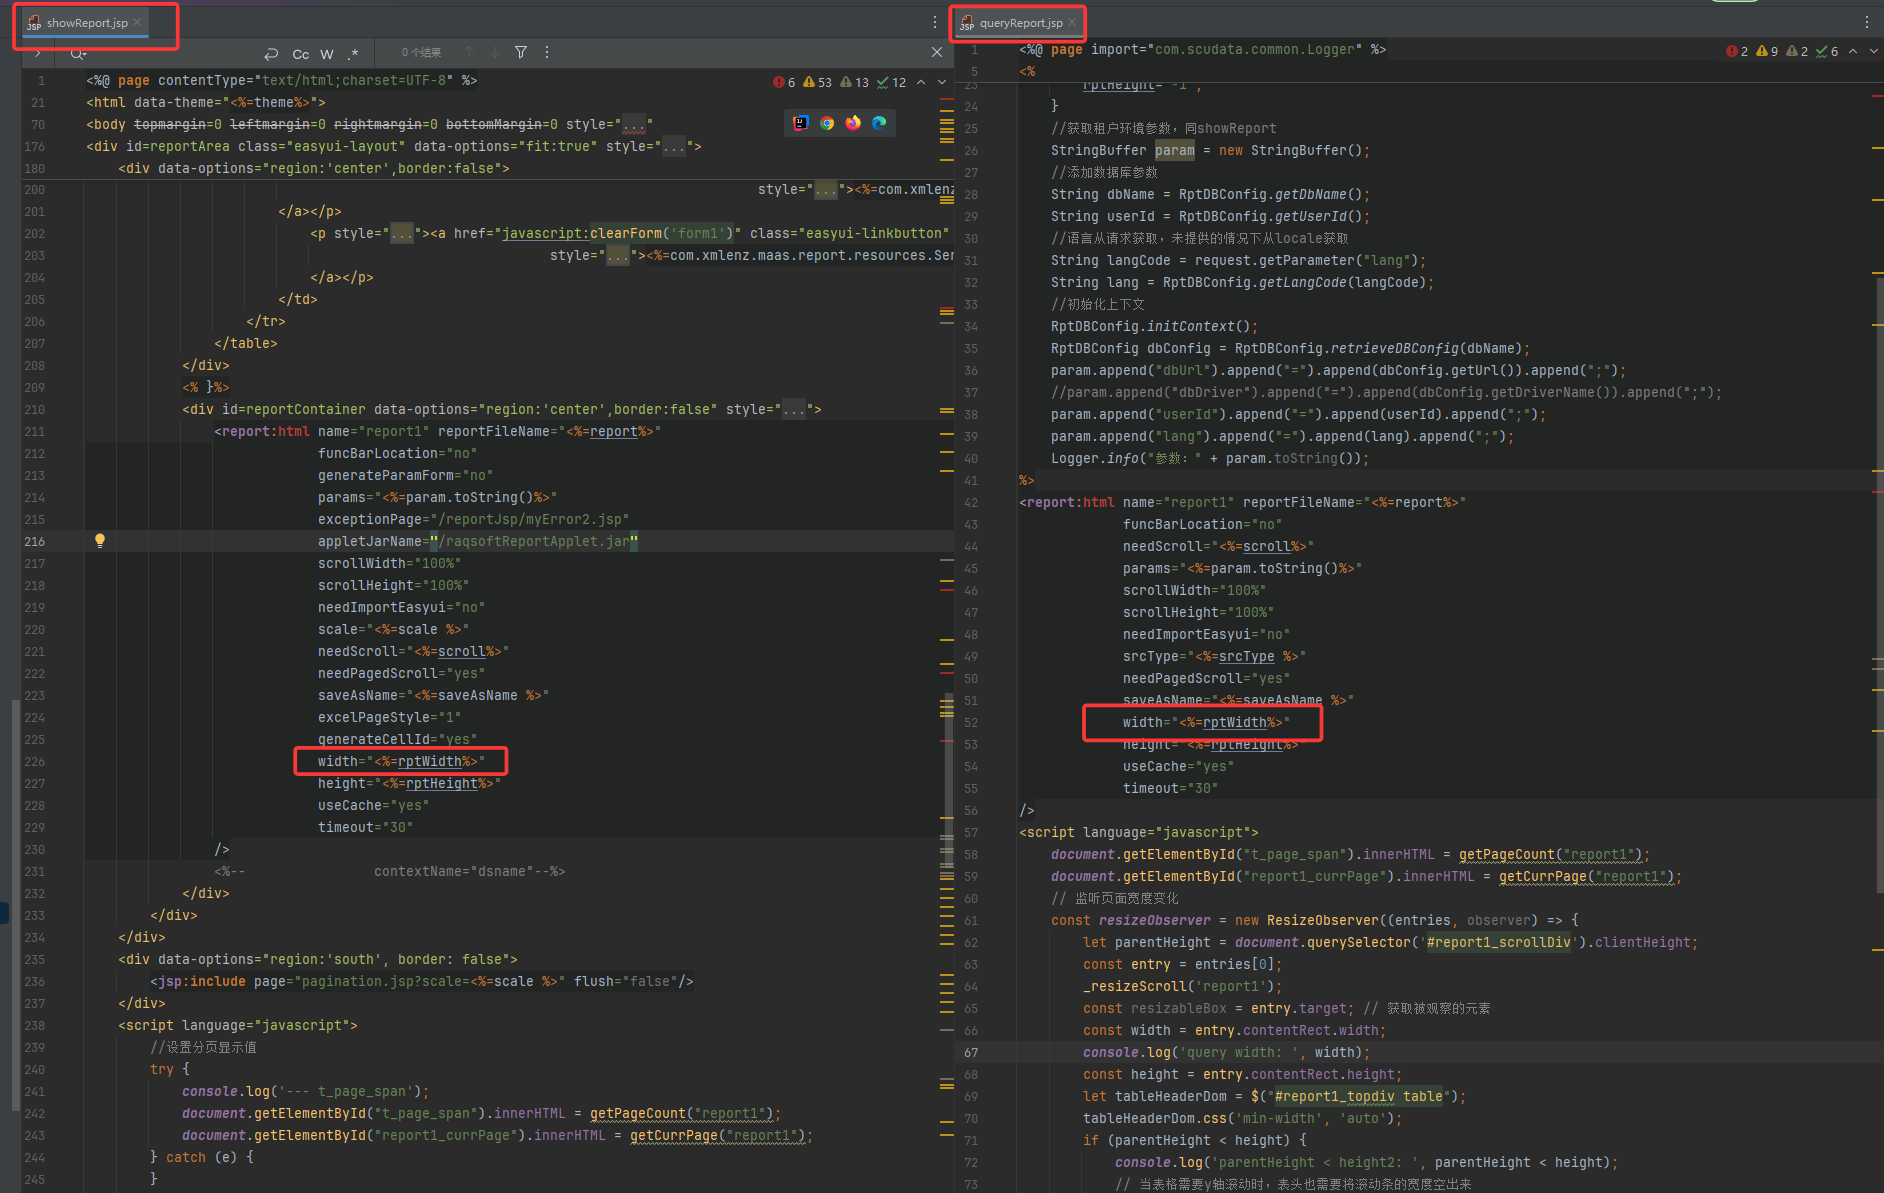1884x1193 pixels.
Task: Open in IntelliJ built-in preview icon
Action: 800,123
